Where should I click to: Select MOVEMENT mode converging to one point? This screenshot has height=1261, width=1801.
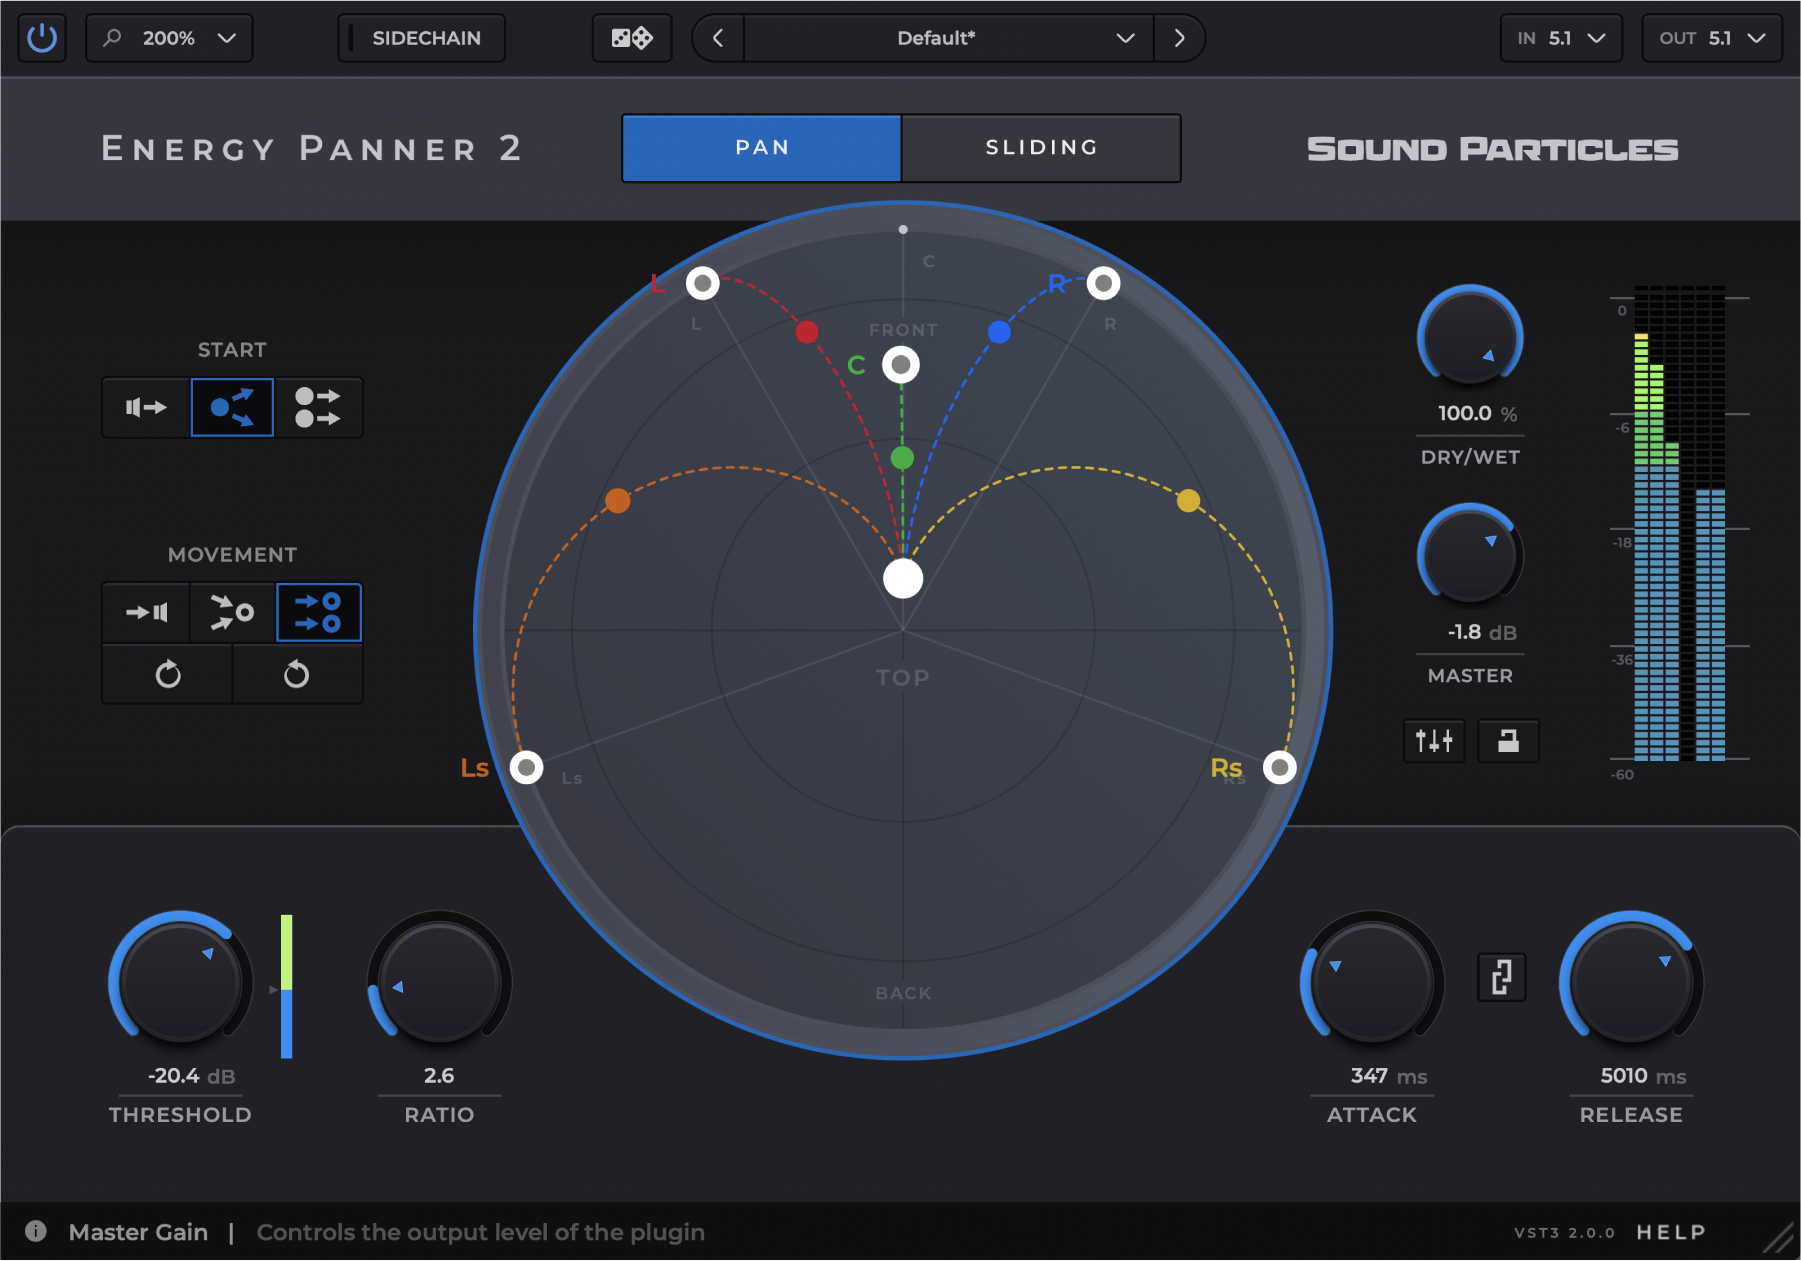tap(232, 612)
